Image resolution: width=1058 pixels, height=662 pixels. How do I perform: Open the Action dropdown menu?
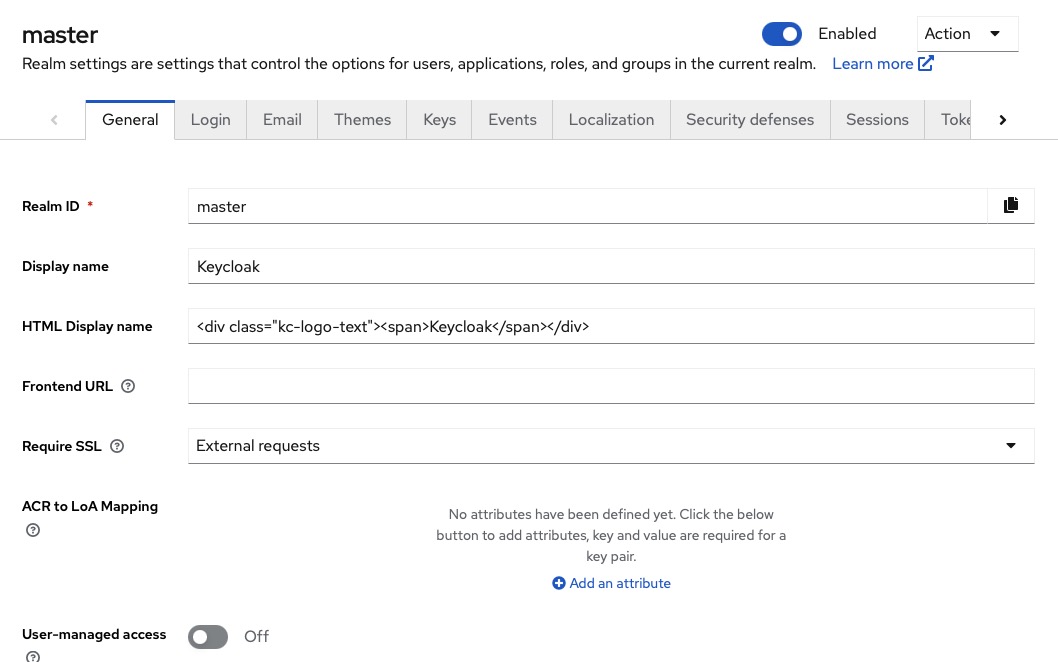tap(967, 33)
